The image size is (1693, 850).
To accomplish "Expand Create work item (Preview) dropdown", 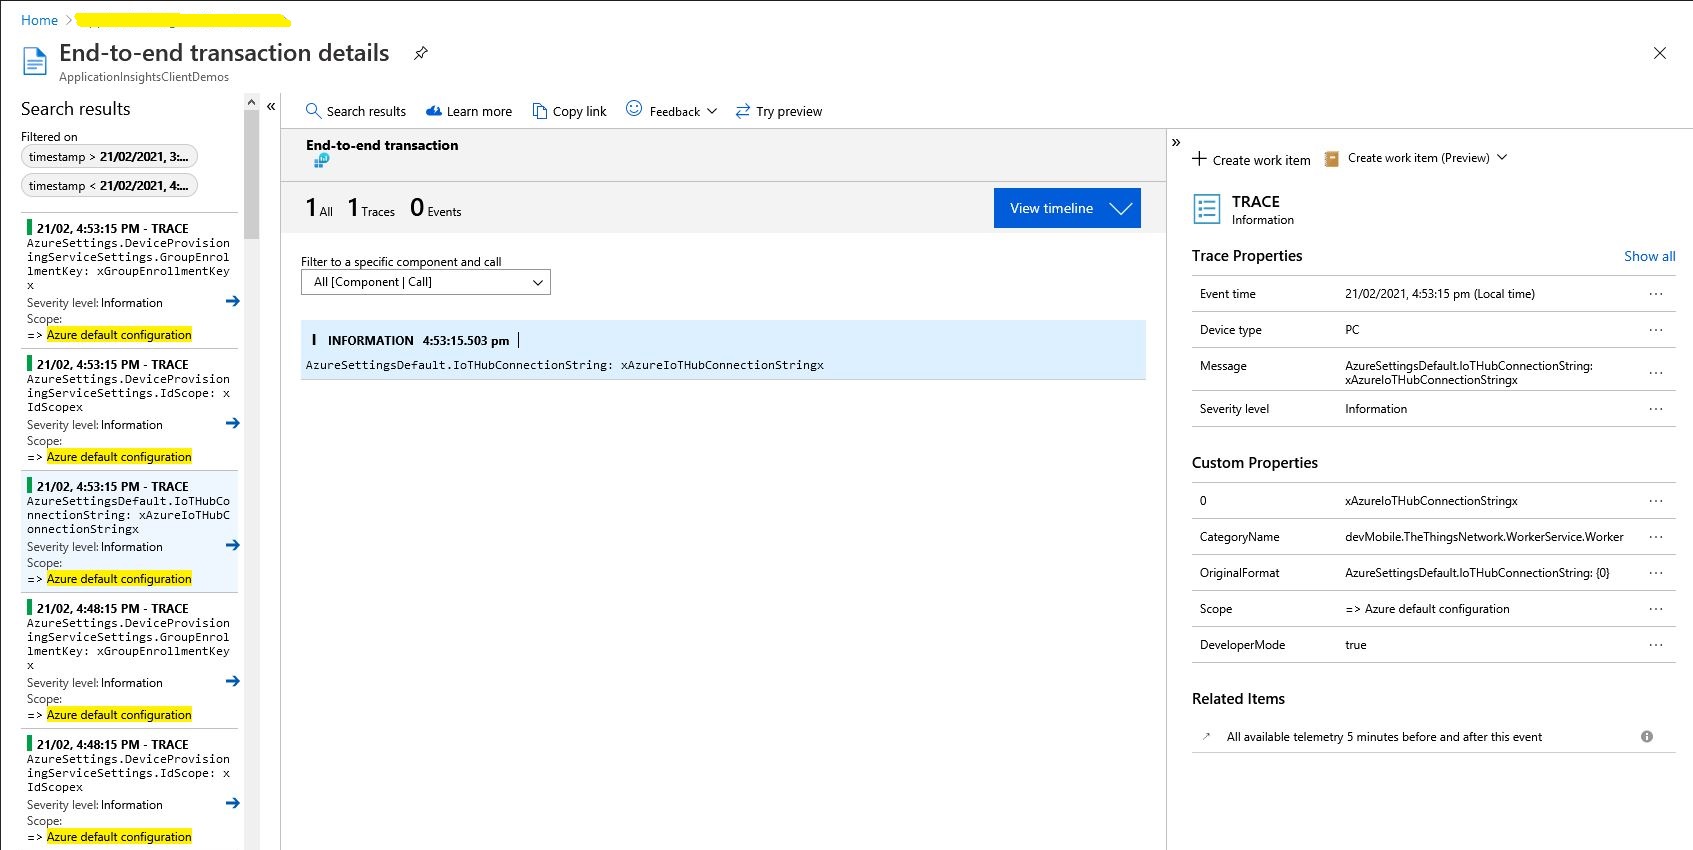I will [1501, 158].
